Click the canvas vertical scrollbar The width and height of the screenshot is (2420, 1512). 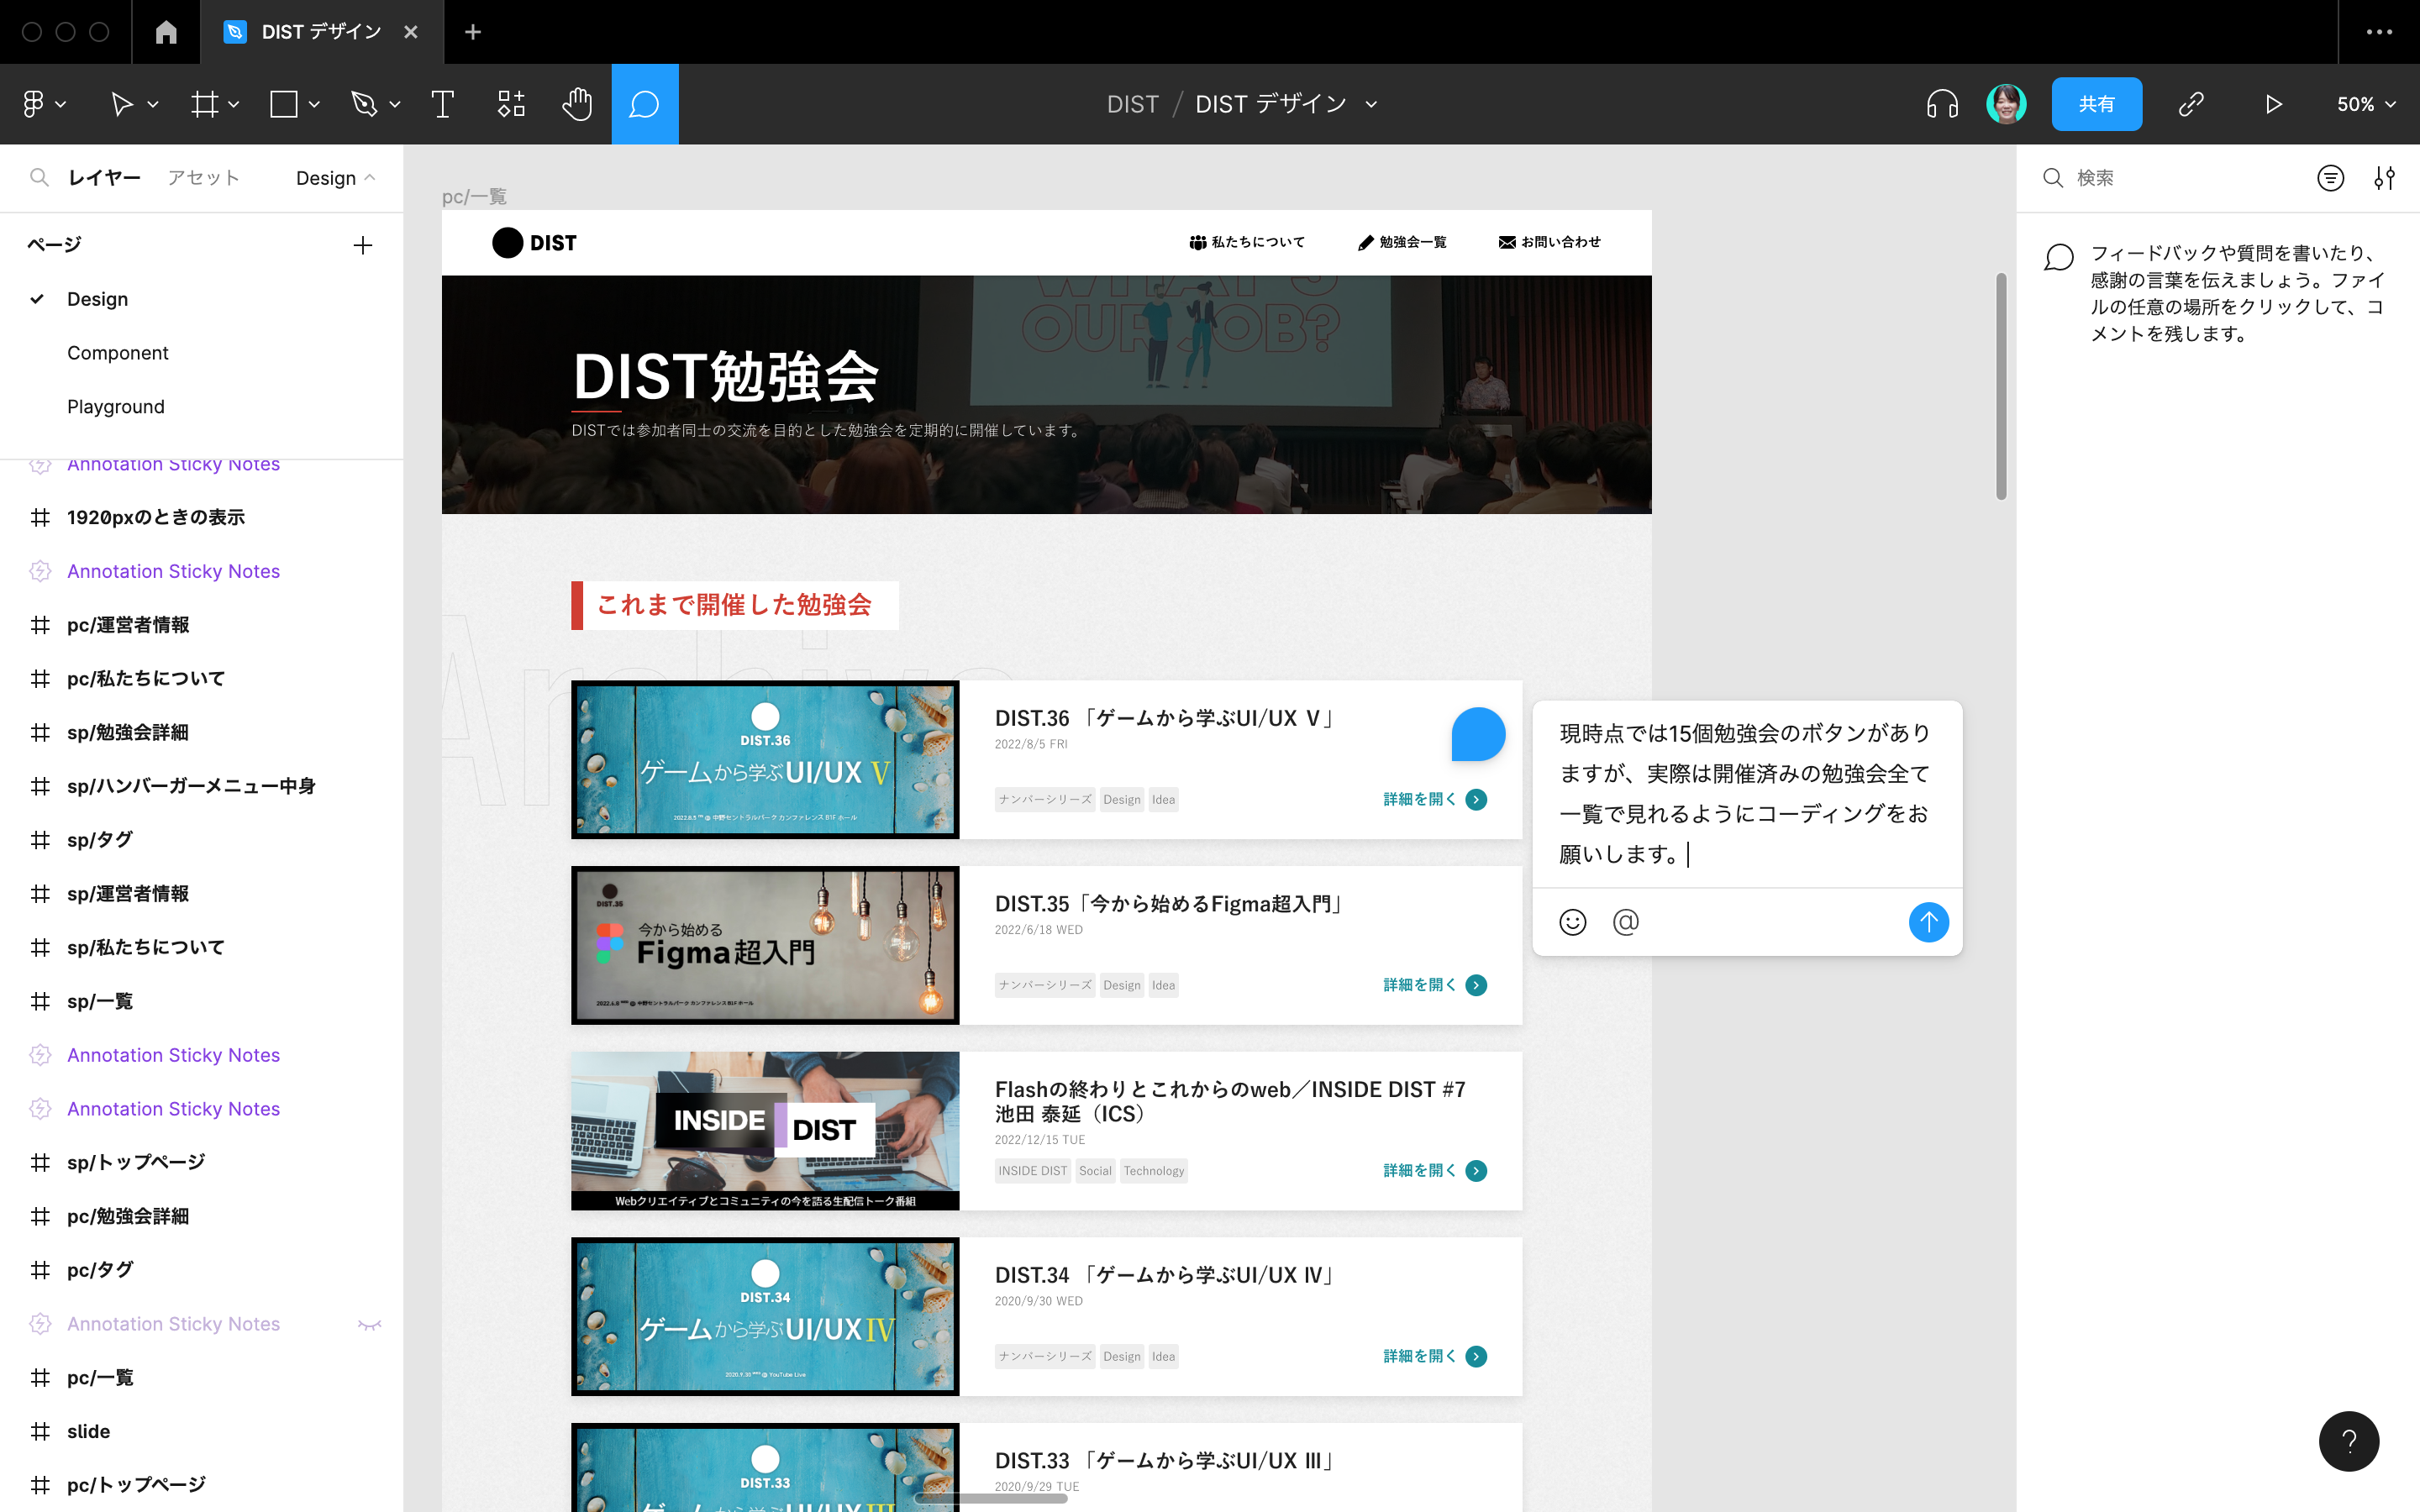(x=2001, y=386)
